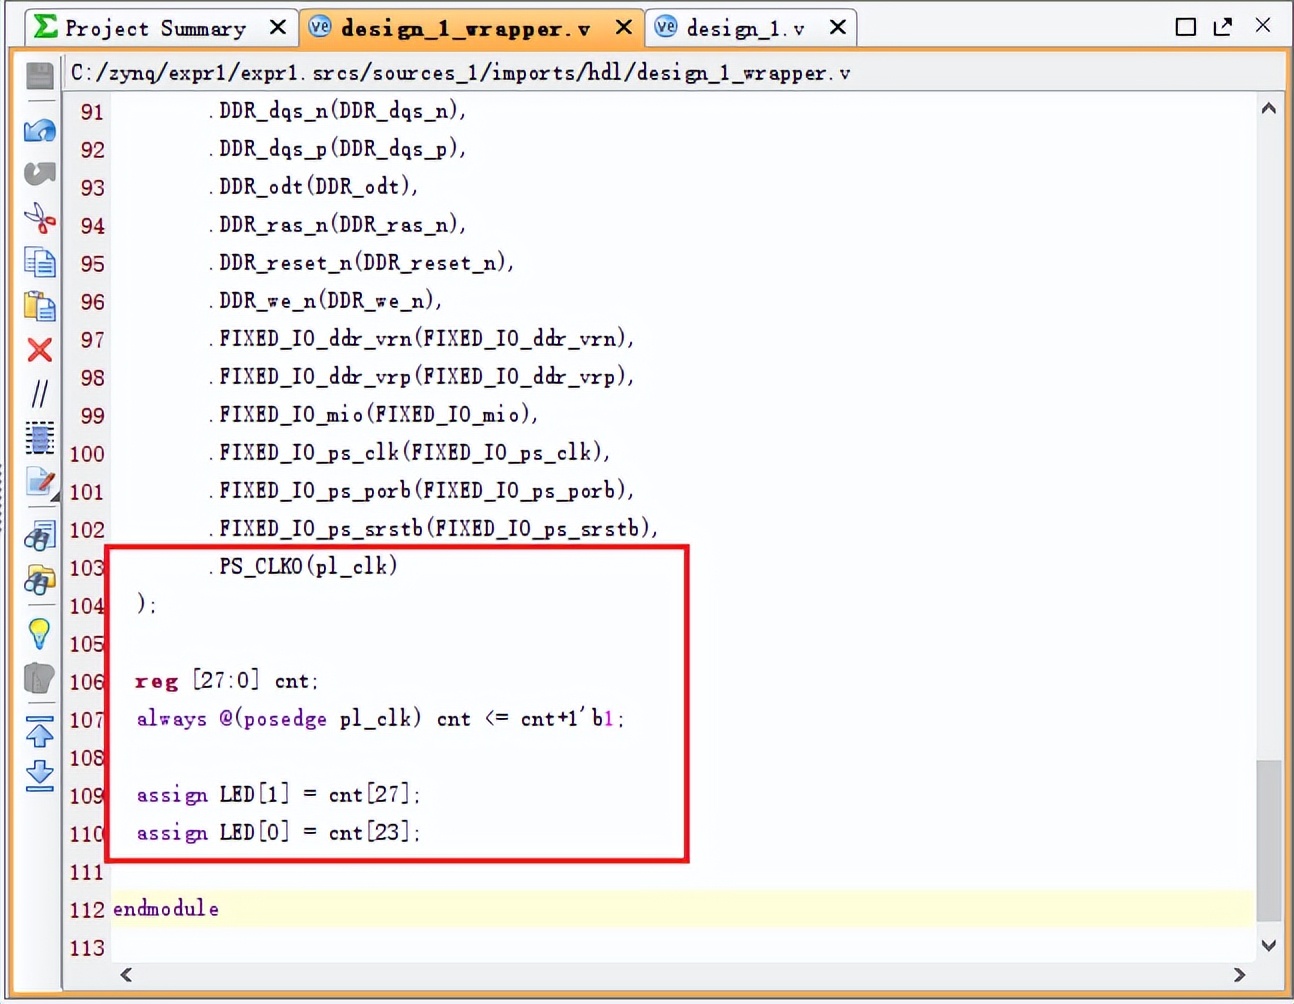
Task: Click the yellow highlighted endmodule line
Action: [x=166, y=908]
